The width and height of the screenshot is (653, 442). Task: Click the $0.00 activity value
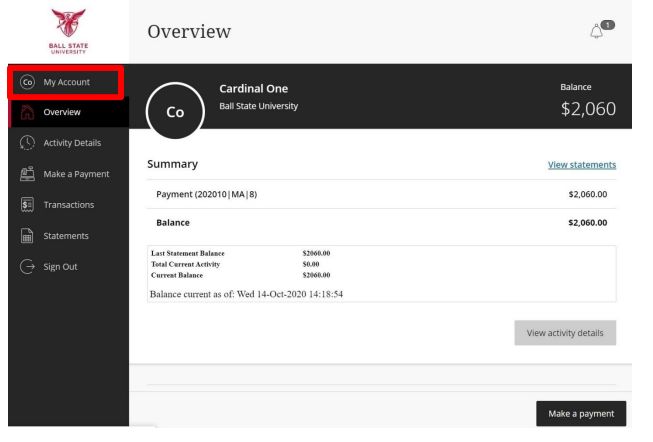pyautogui.click(x=311, y=264)
